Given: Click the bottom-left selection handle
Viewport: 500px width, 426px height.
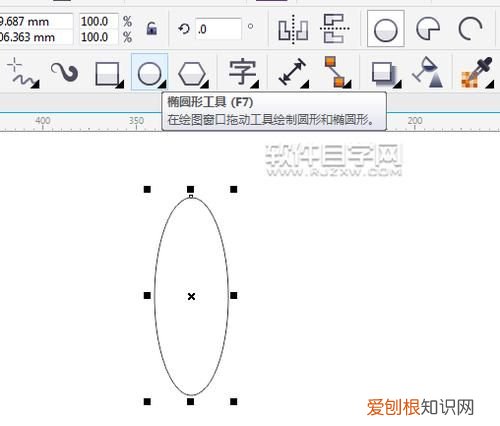Looking at the screenshot, I should (147, 402).
